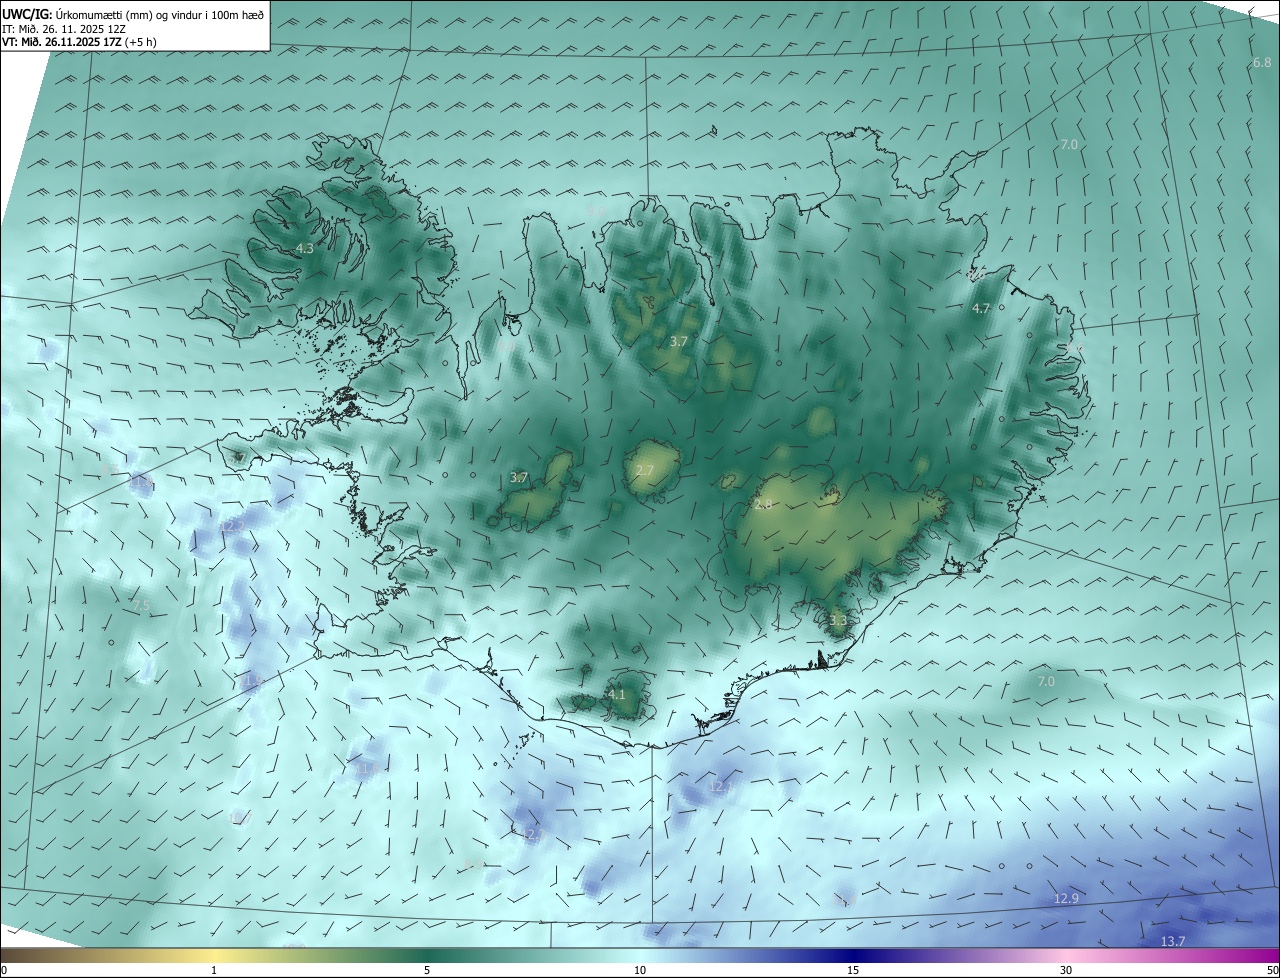Click the 1 tick on the color scale
The height and width of the screenshot is (978, 1280).
[214, 970]
